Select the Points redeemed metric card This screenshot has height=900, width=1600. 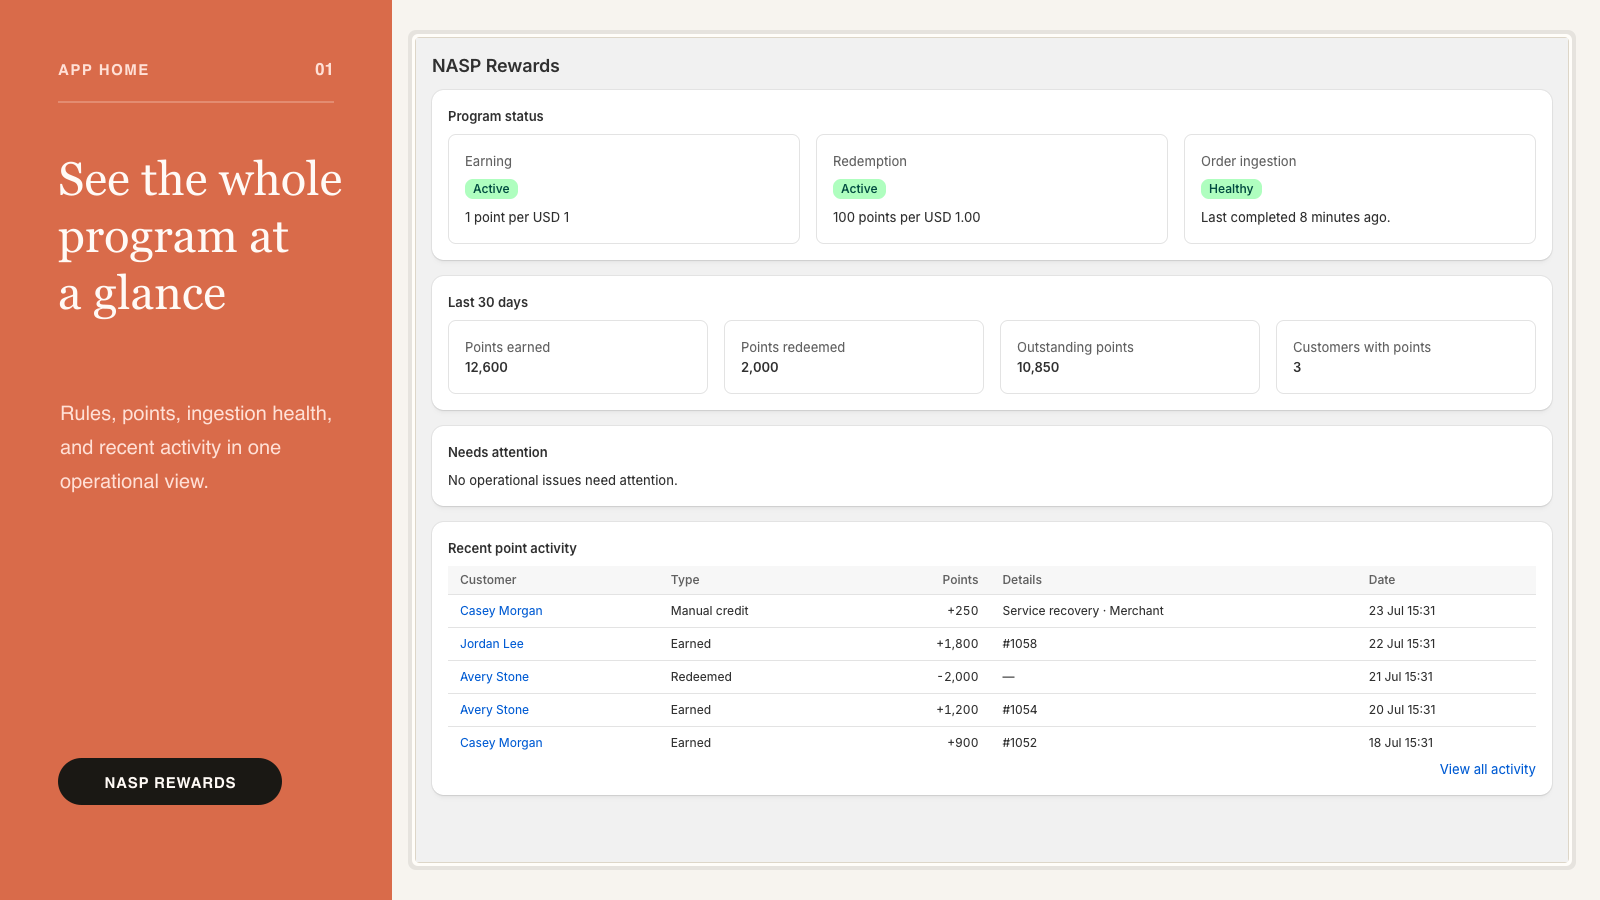tap(854, 357)
